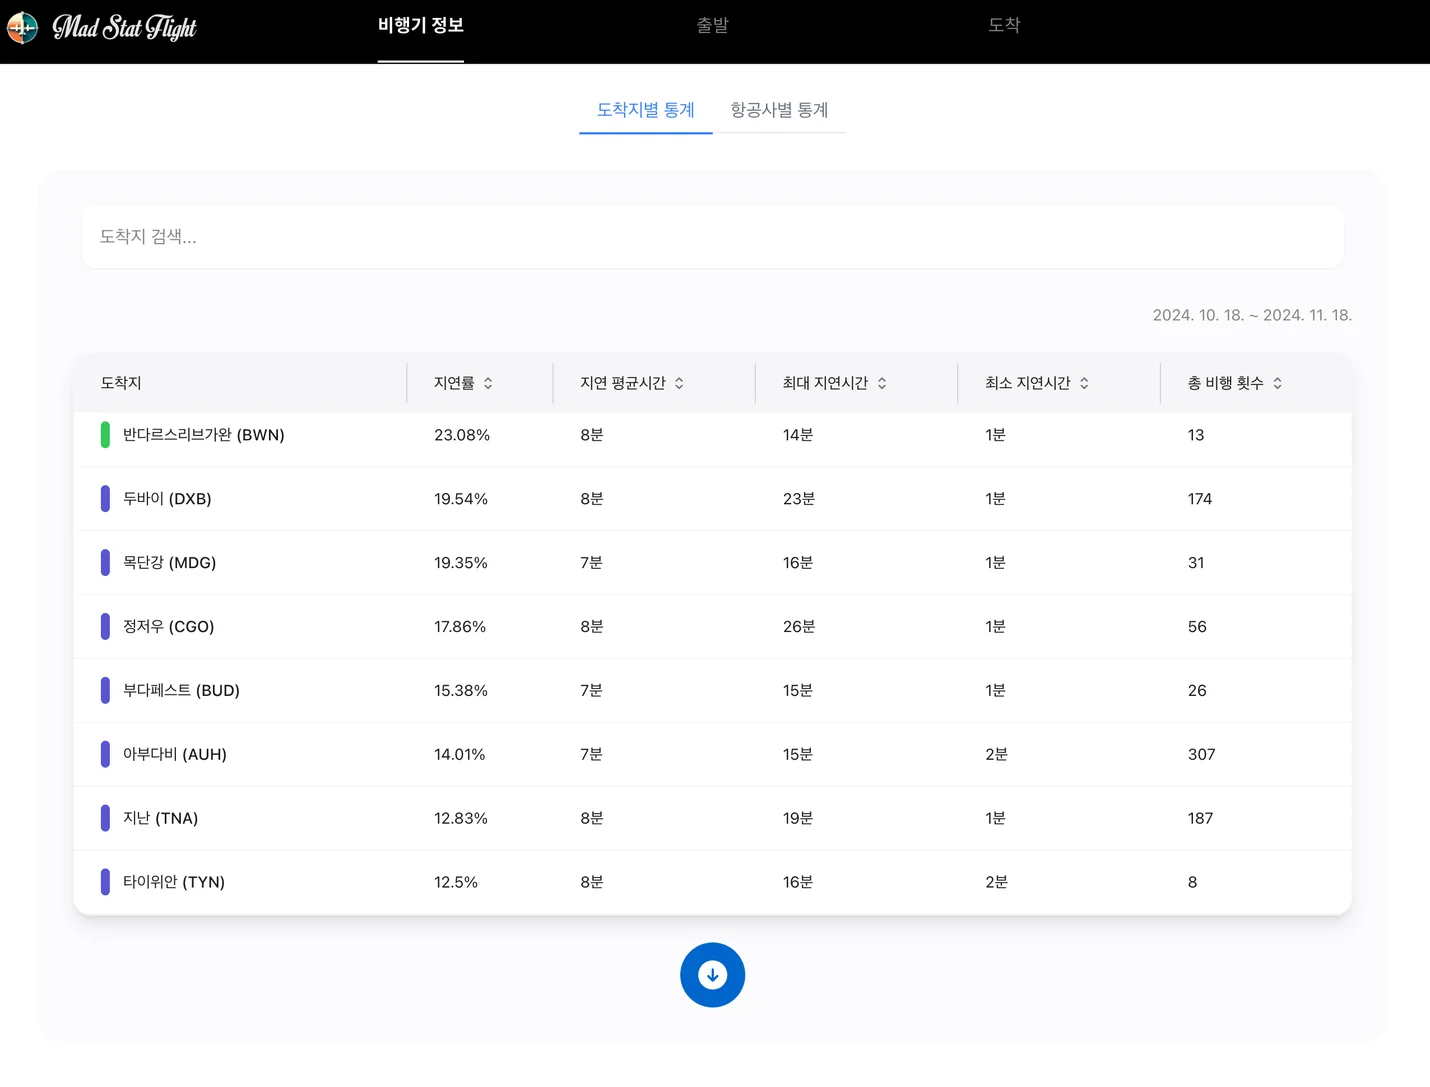Sort by 최소 지연시간 column arrows

click(1084, 383)
